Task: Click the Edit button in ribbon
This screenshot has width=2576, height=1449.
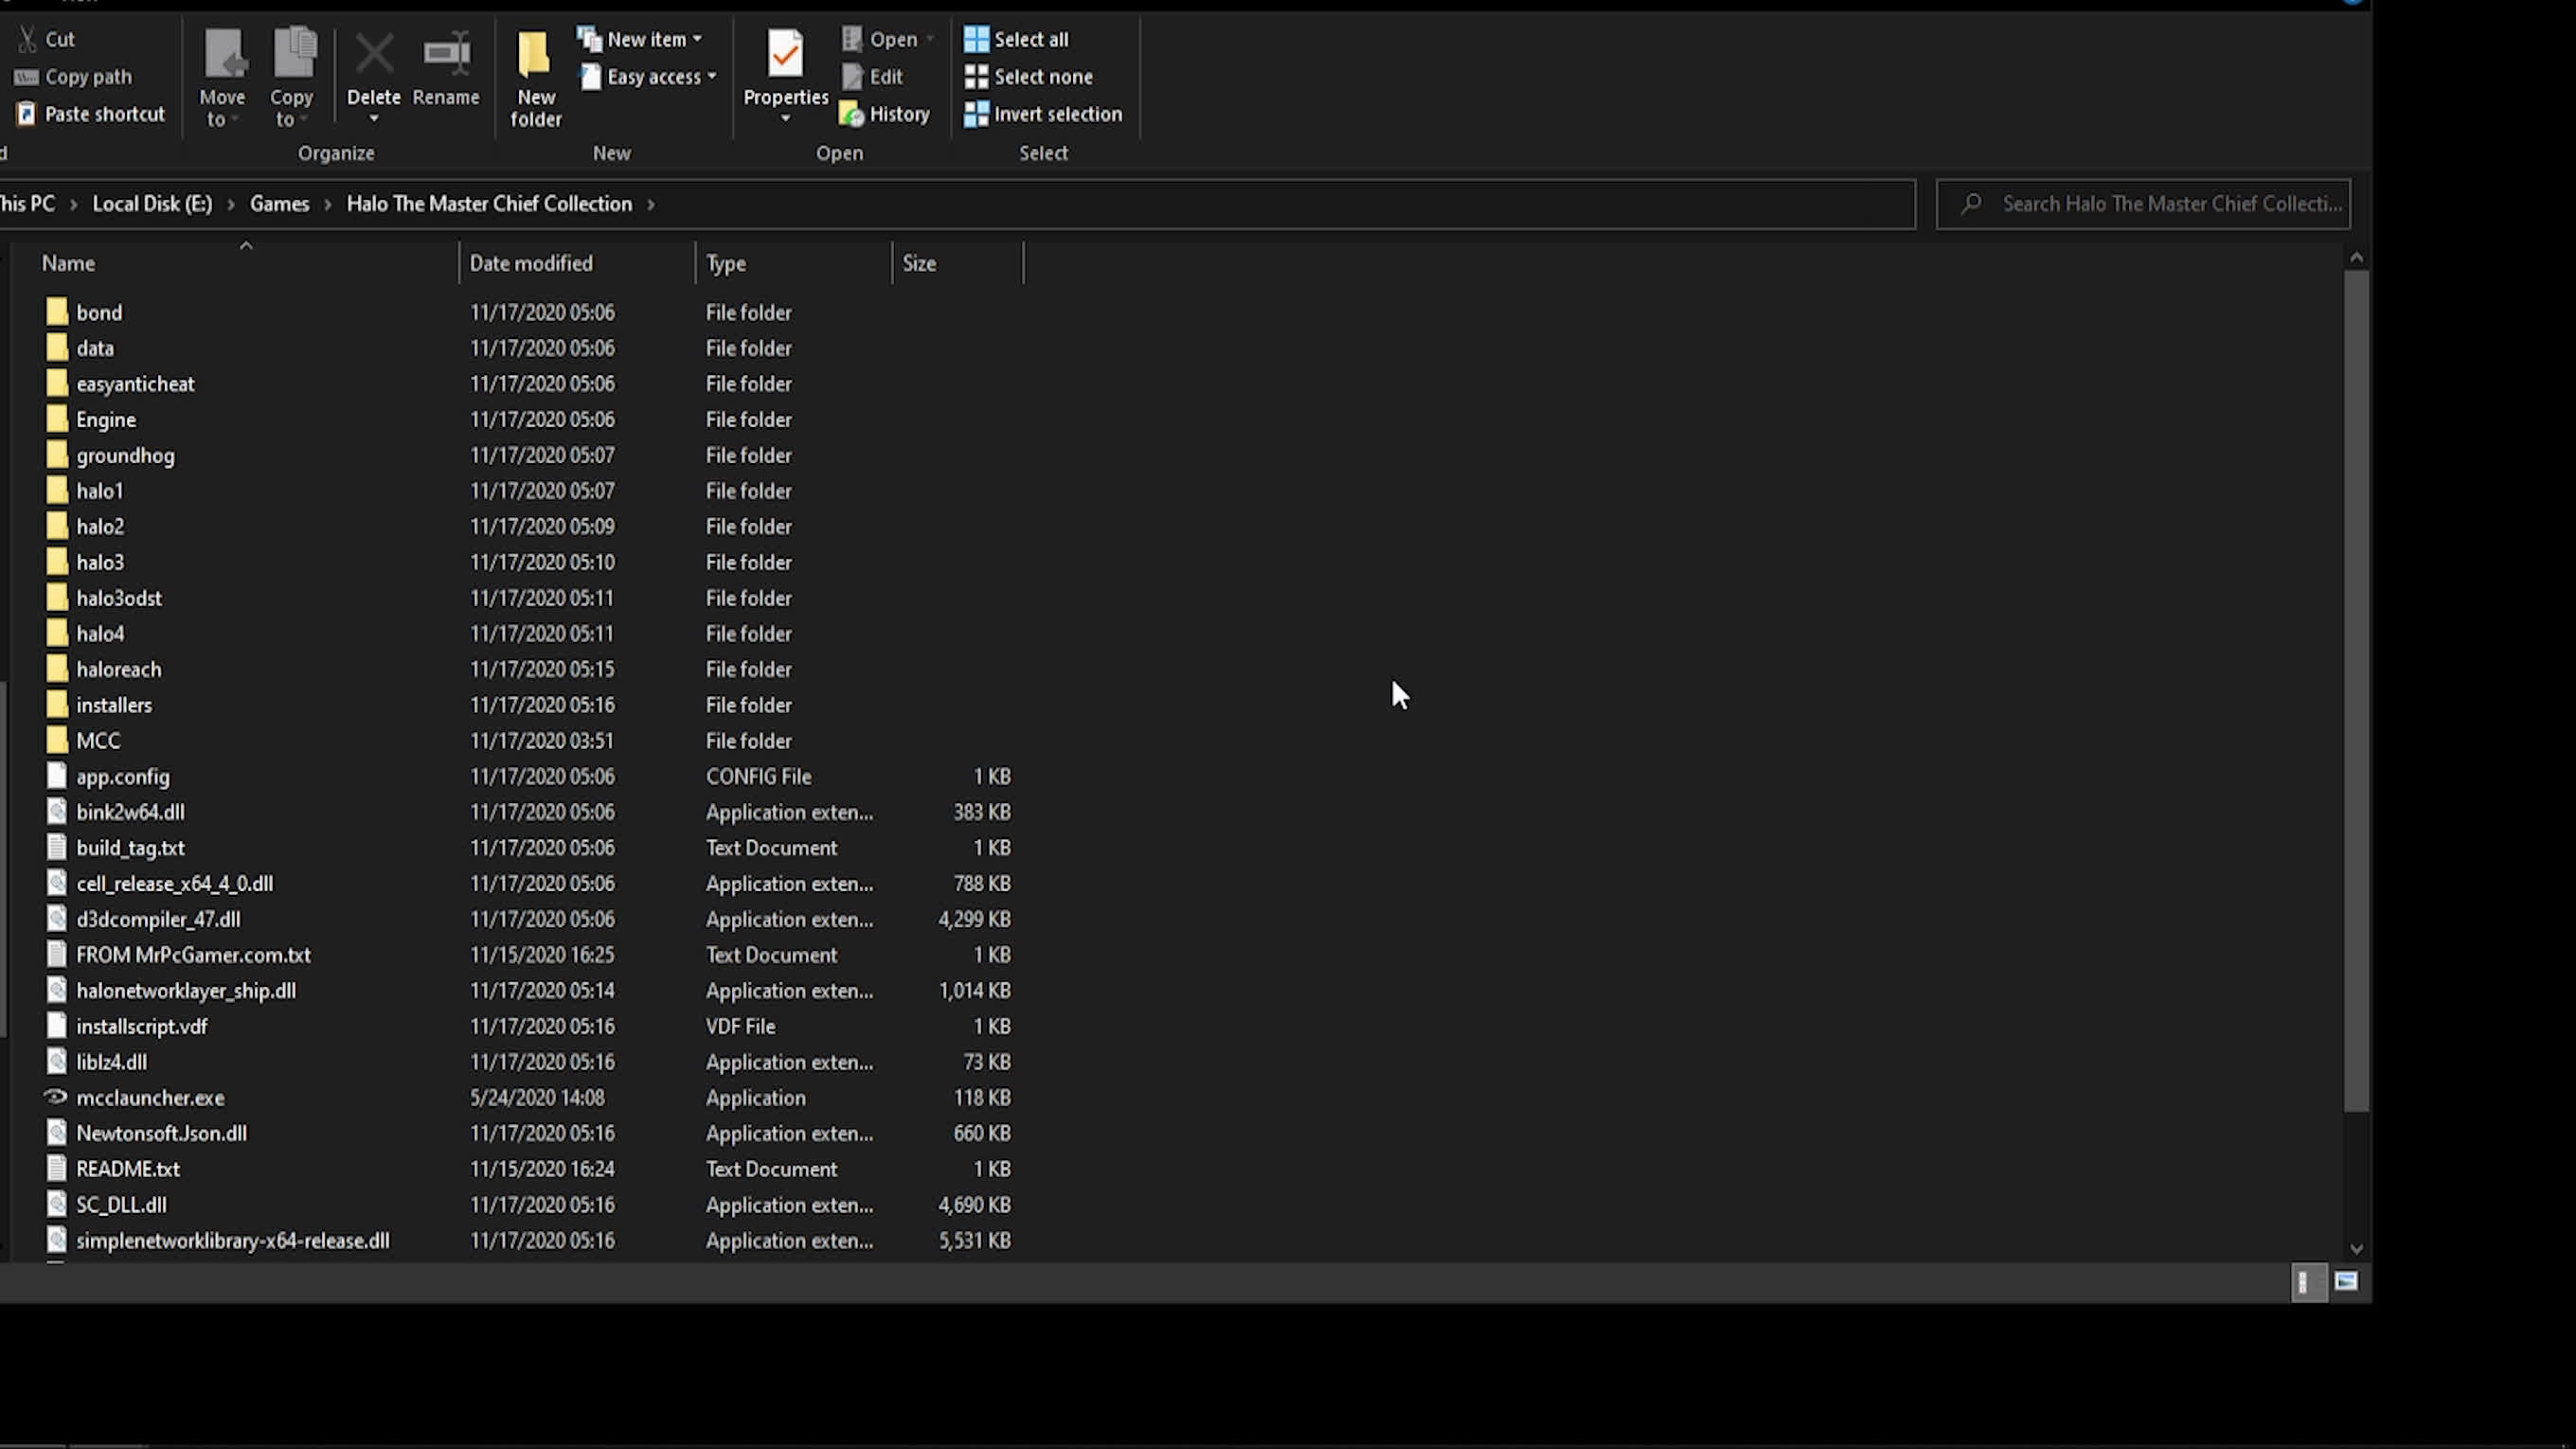Action: 872,77
